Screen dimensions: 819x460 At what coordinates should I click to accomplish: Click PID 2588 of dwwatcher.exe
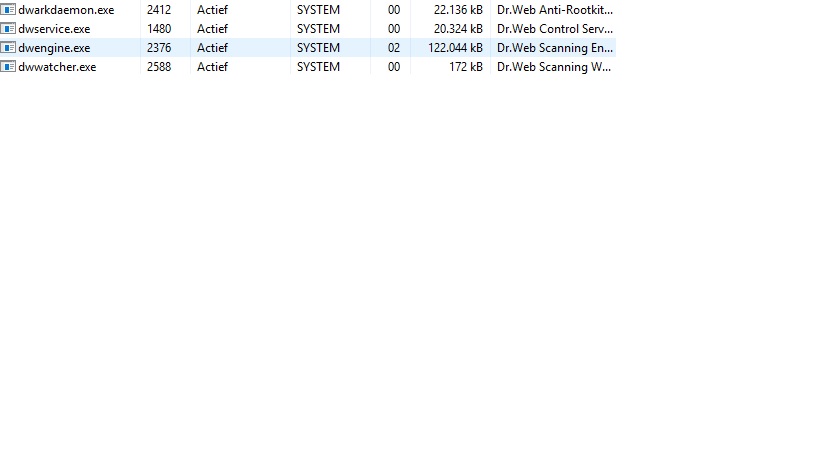tap(159, 67)
